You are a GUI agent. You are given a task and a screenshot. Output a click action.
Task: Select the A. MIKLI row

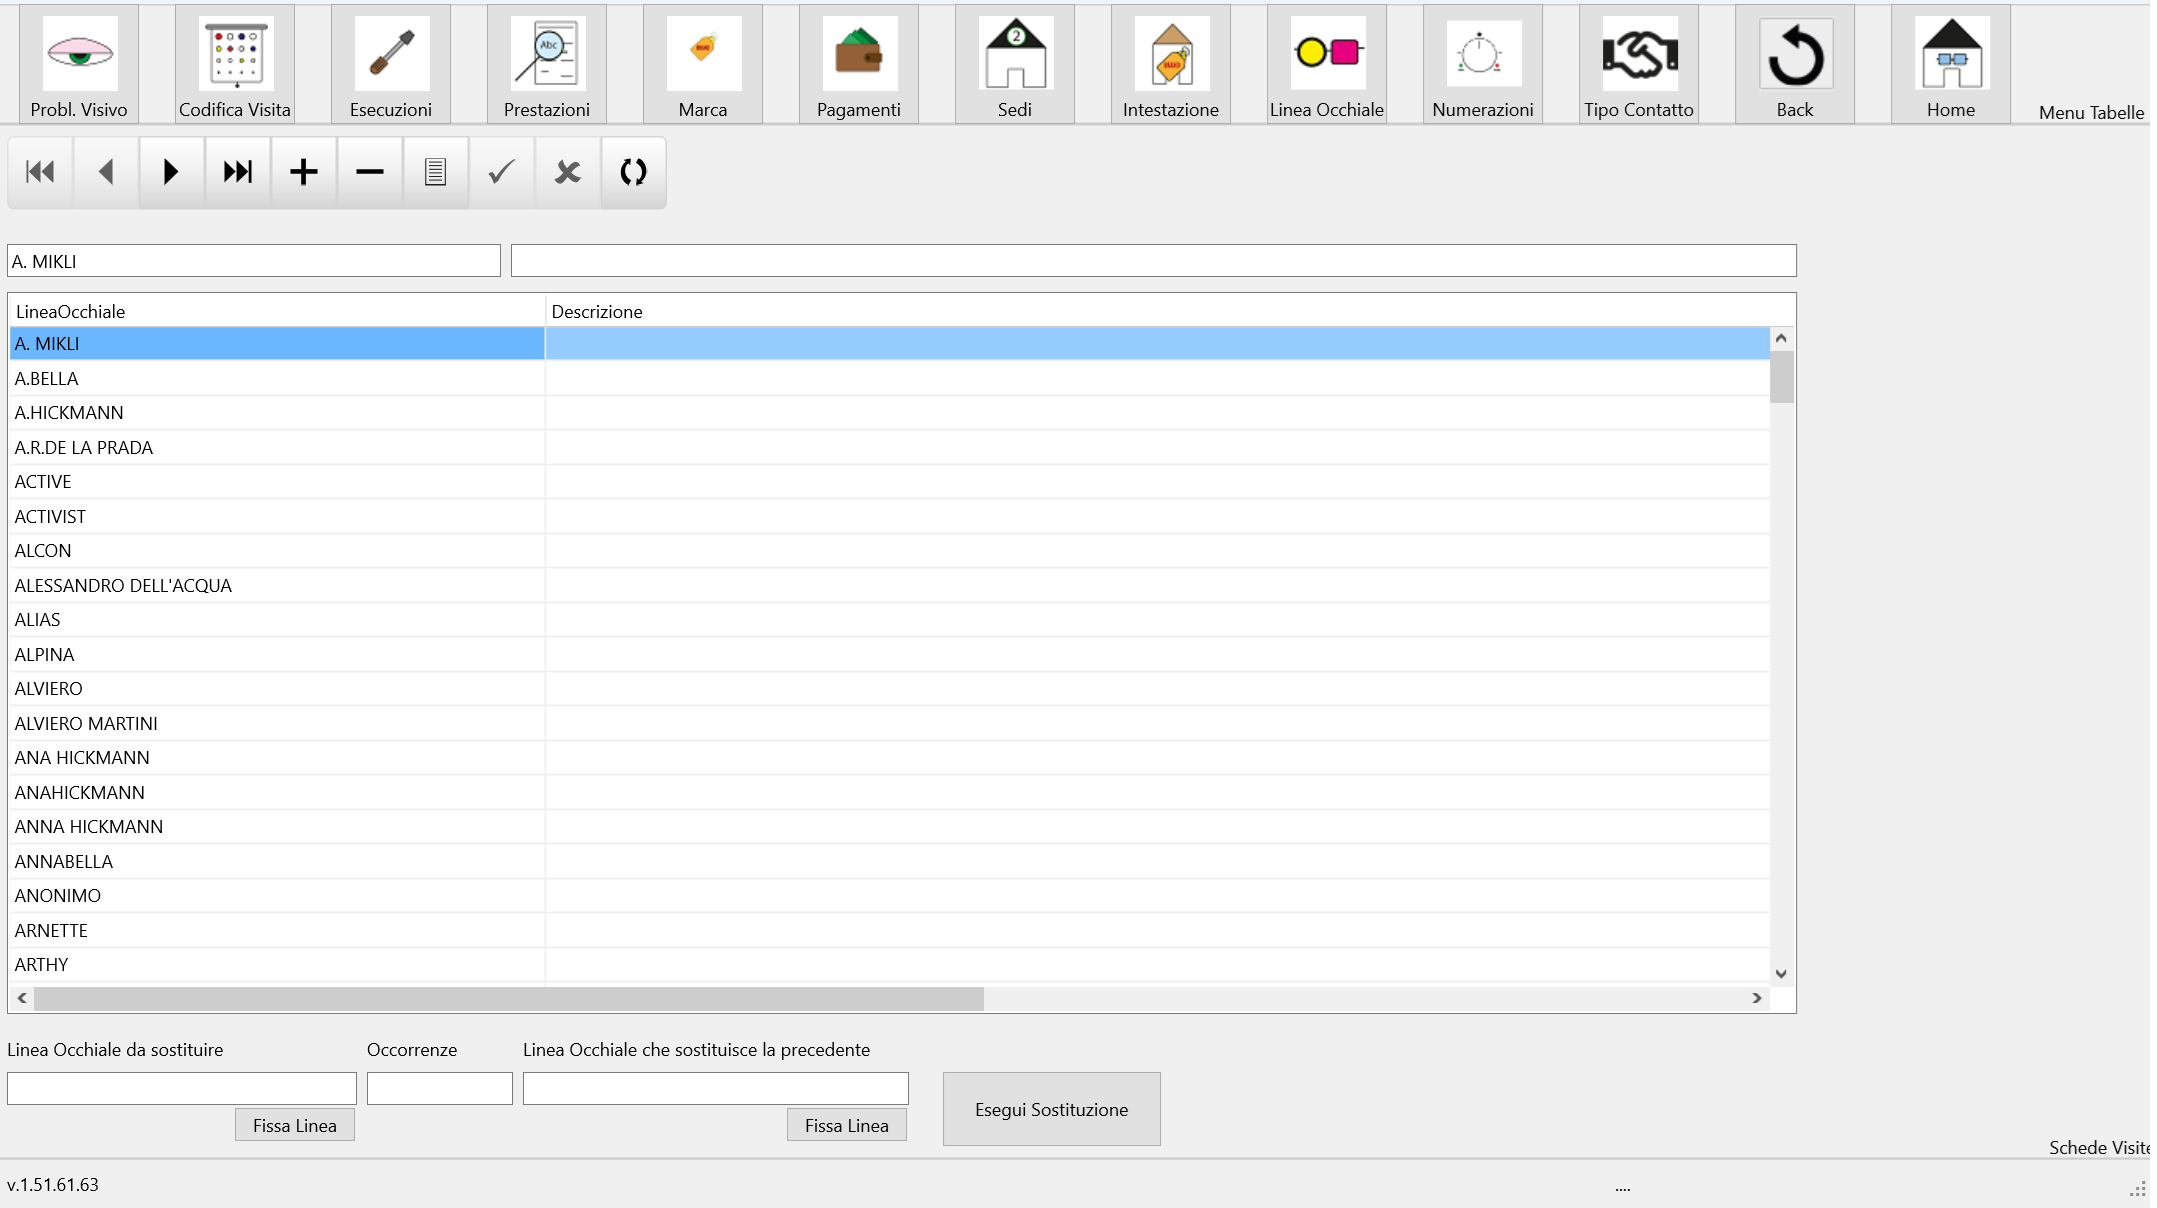pyautogui.click(x=890, y=344)
